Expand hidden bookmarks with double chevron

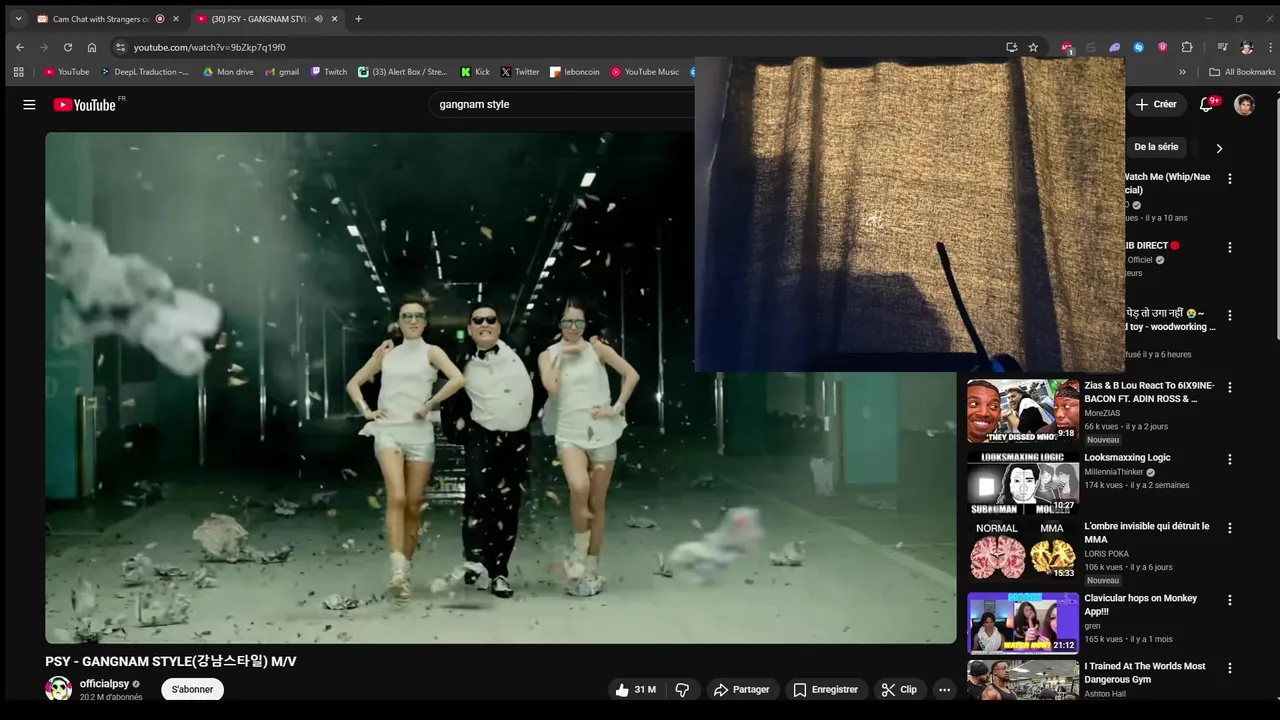(1182, 72)
